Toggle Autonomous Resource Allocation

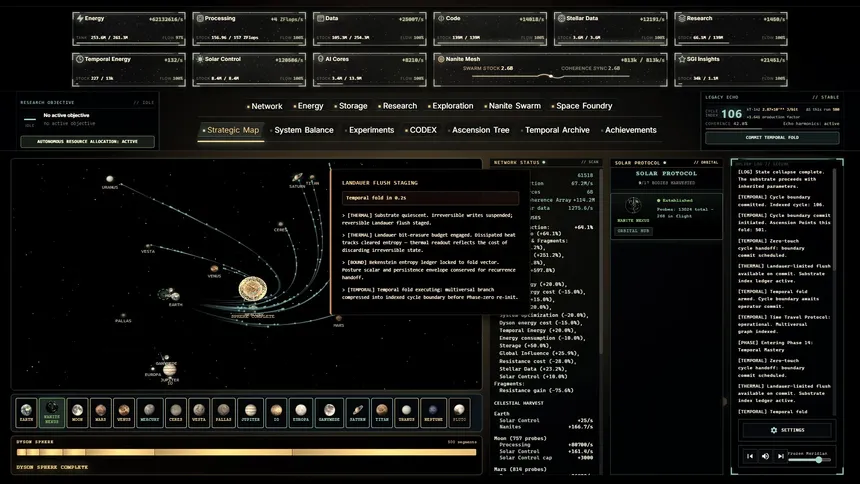[87, 142]
